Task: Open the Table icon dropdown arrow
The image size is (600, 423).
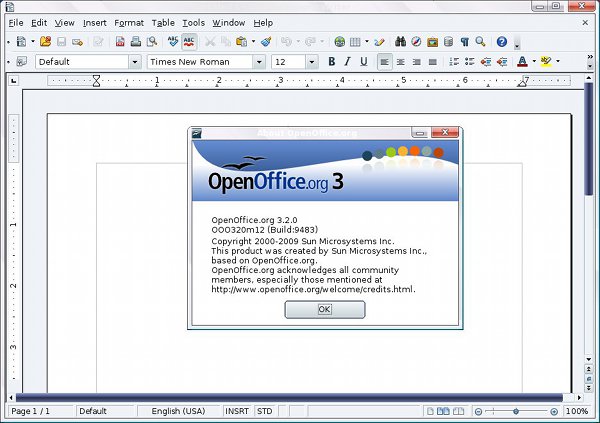Action: click(367, 41)
